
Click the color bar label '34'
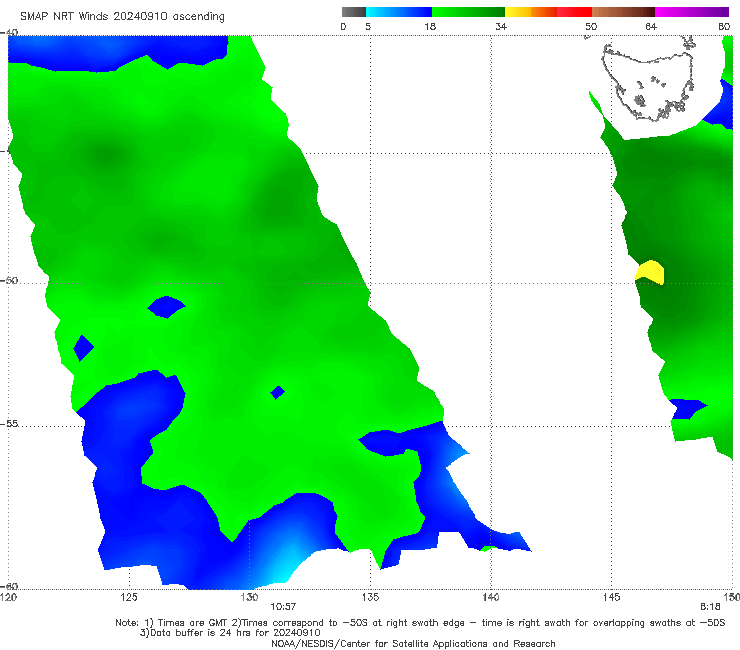(501, 27)
